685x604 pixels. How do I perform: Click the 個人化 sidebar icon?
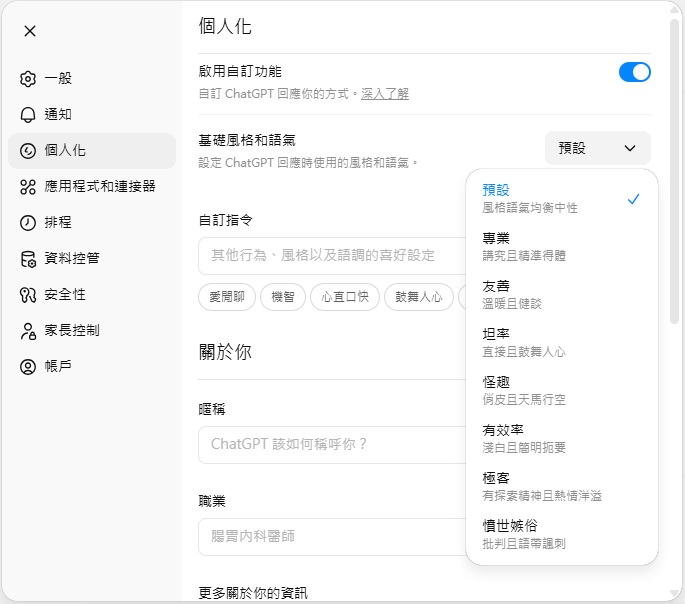click(x=28, y=150)
